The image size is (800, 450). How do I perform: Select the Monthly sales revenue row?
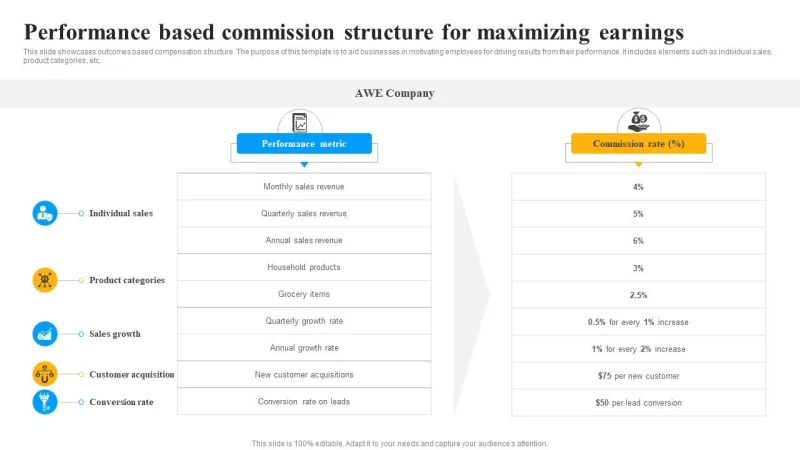[x=304, y=187]
